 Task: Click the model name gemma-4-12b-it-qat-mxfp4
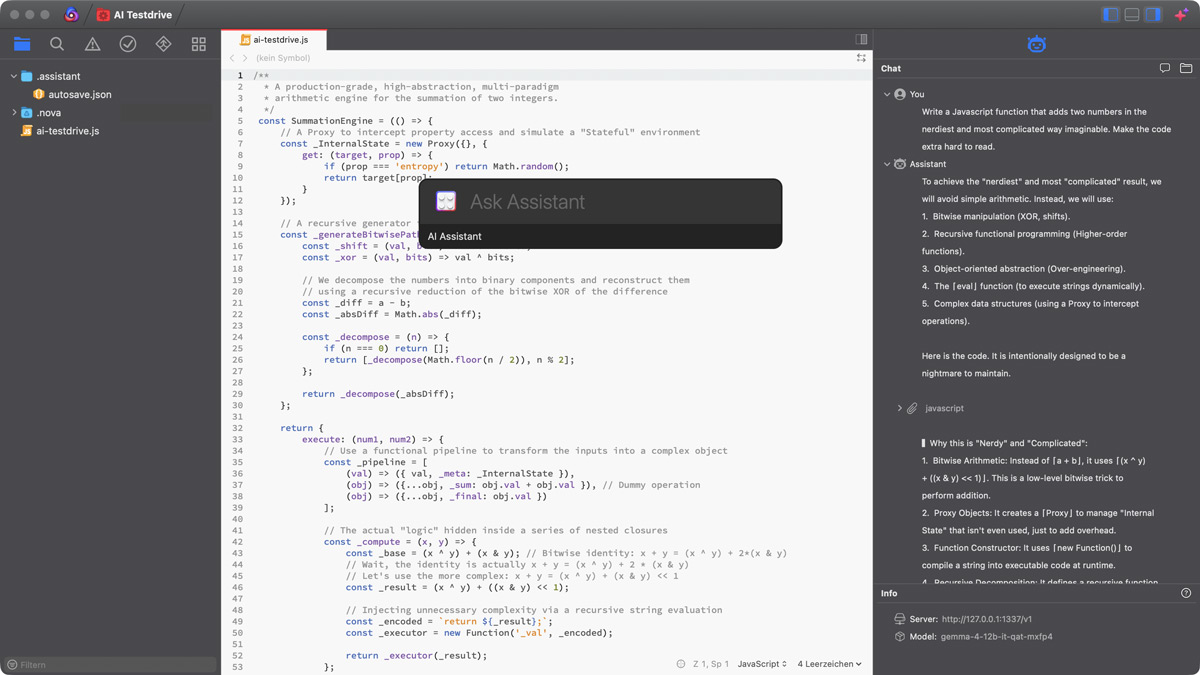coord(997,636)
